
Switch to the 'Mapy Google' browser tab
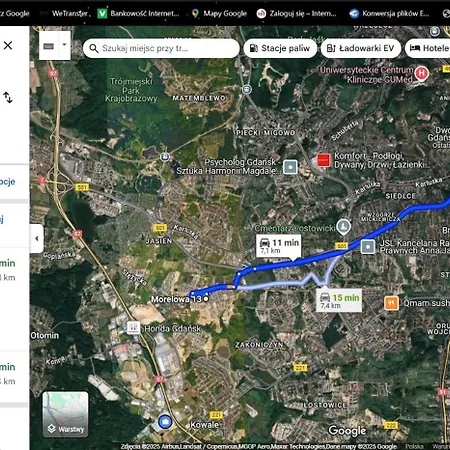[219, 13]
